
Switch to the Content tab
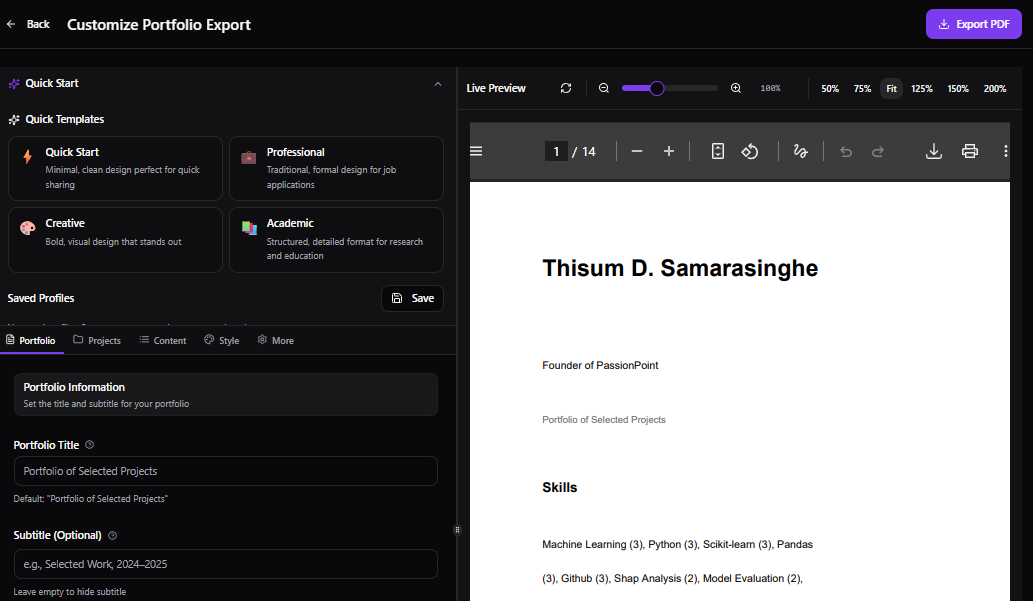point(163,340)
